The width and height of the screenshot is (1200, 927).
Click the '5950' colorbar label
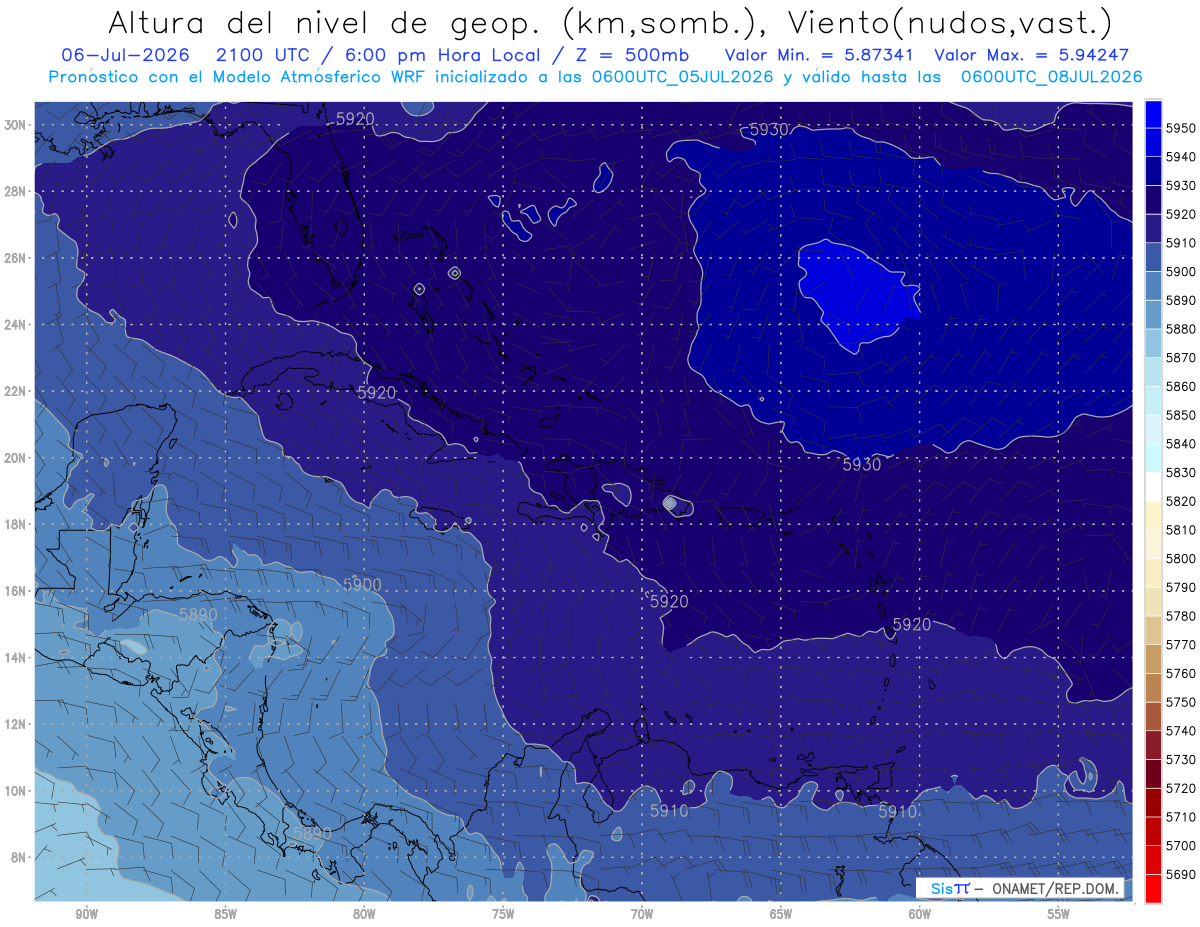pyautogui.click(x=1181, y=128)
